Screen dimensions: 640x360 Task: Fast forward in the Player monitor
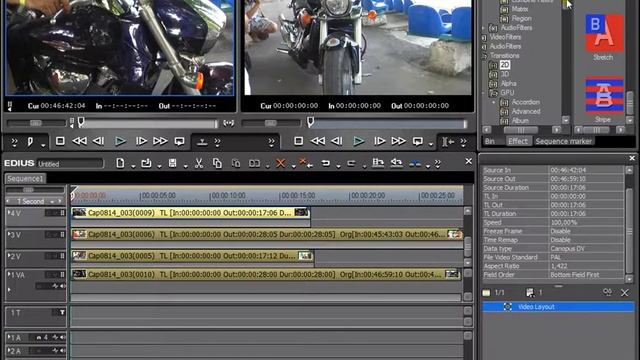click(160, 141)
